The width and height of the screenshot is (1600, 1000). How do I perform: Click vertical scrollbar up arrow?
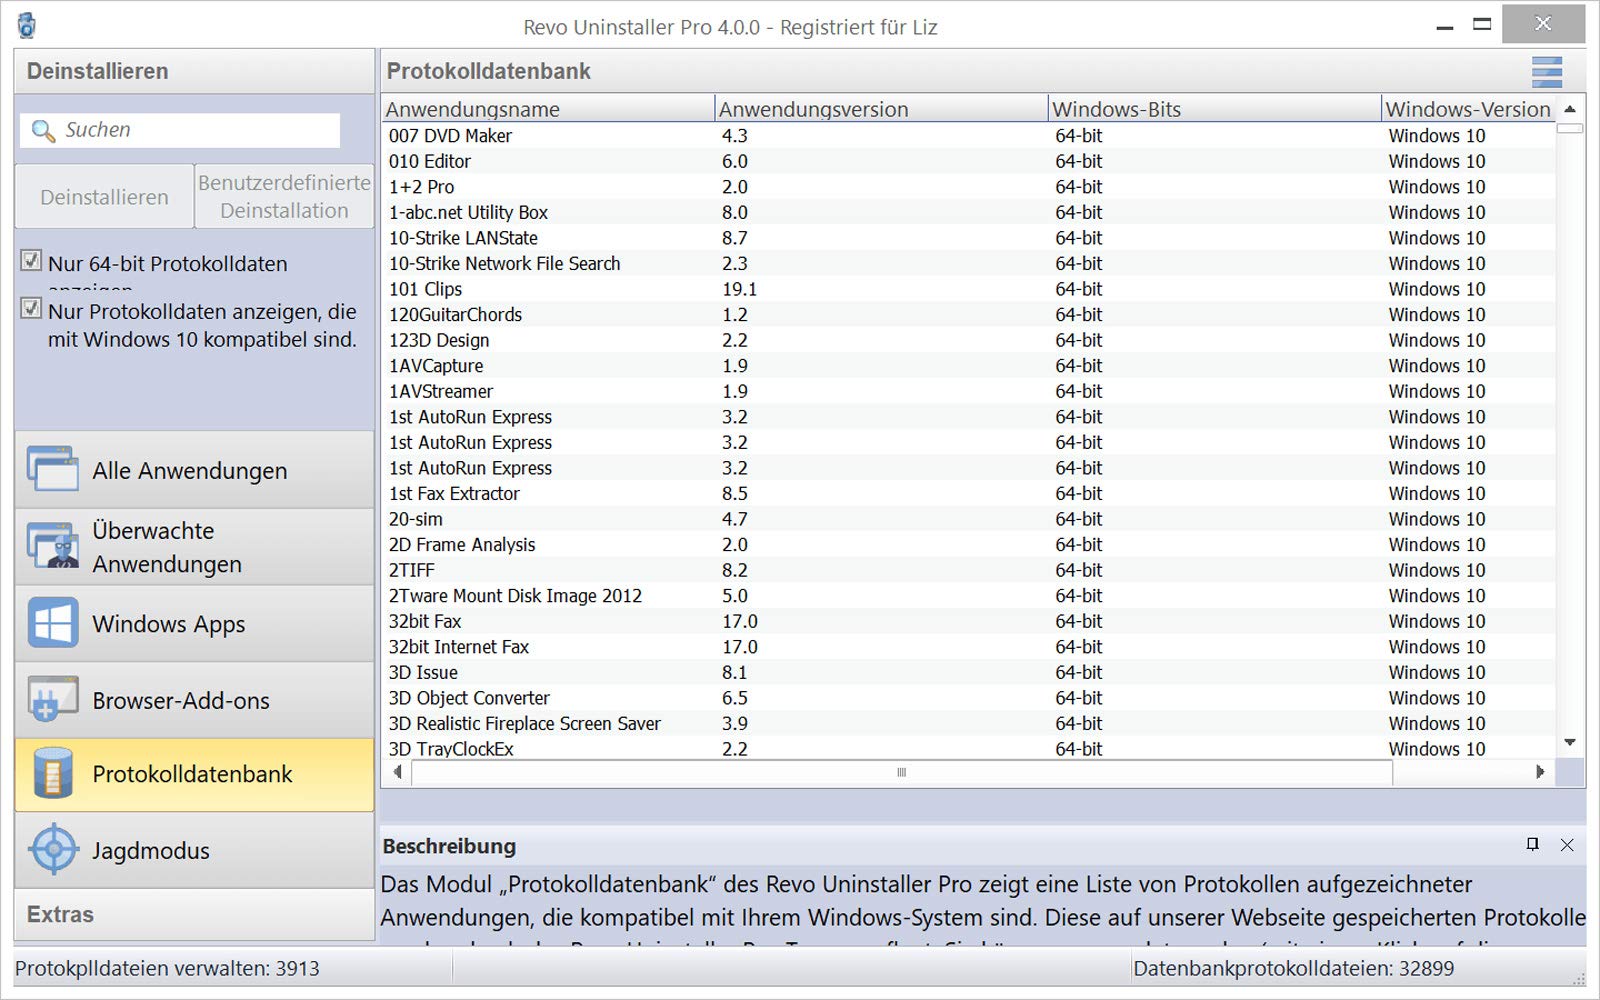point(1570,109)
